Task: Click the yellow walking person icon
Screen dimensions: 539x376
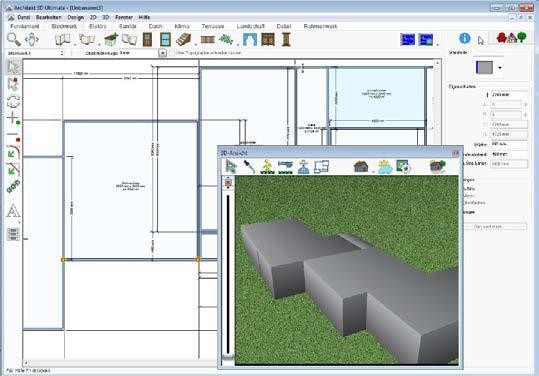Action: coord(267,167)
